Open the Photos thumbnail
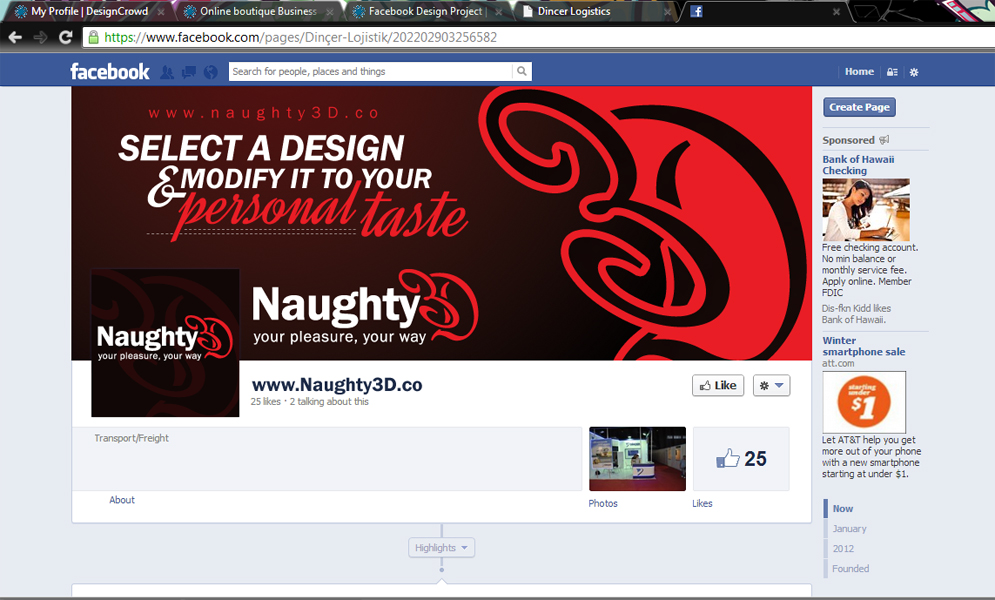Viewport: 995px width, 600px height. (x=637, y=459)
